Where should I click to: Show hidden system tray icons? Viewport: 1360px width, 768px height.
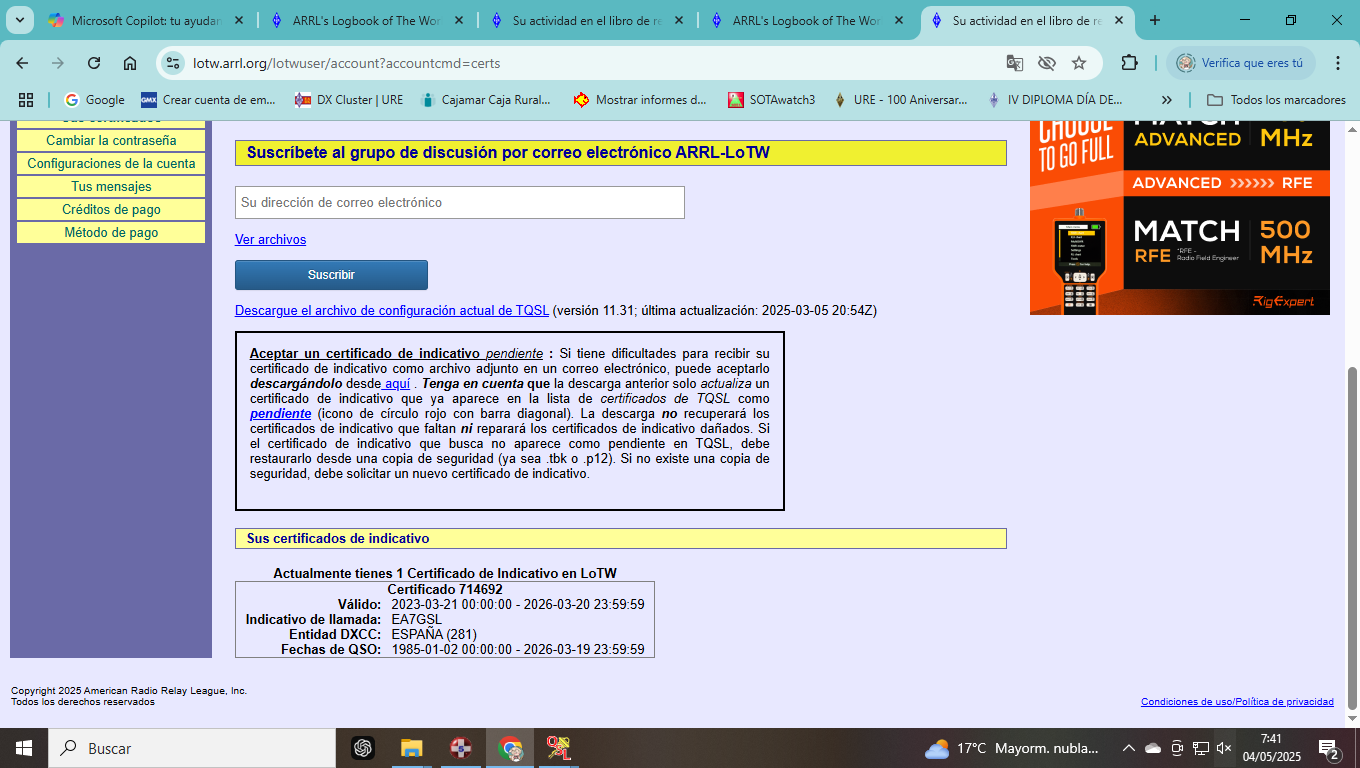click(x=1129, y=748)
